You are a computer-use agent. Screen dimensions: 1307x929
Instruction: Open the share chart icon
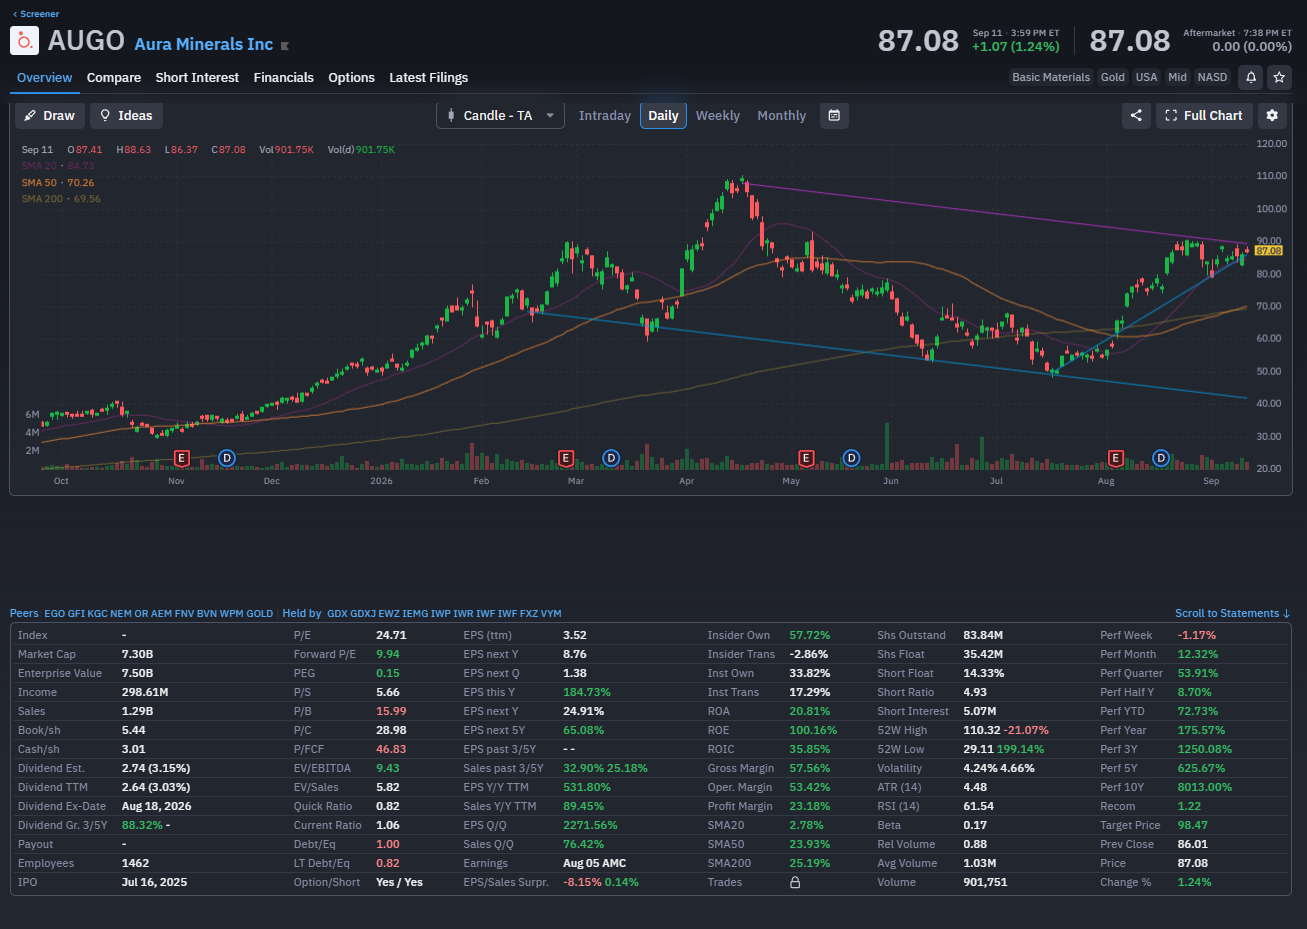coord(1136,115)
